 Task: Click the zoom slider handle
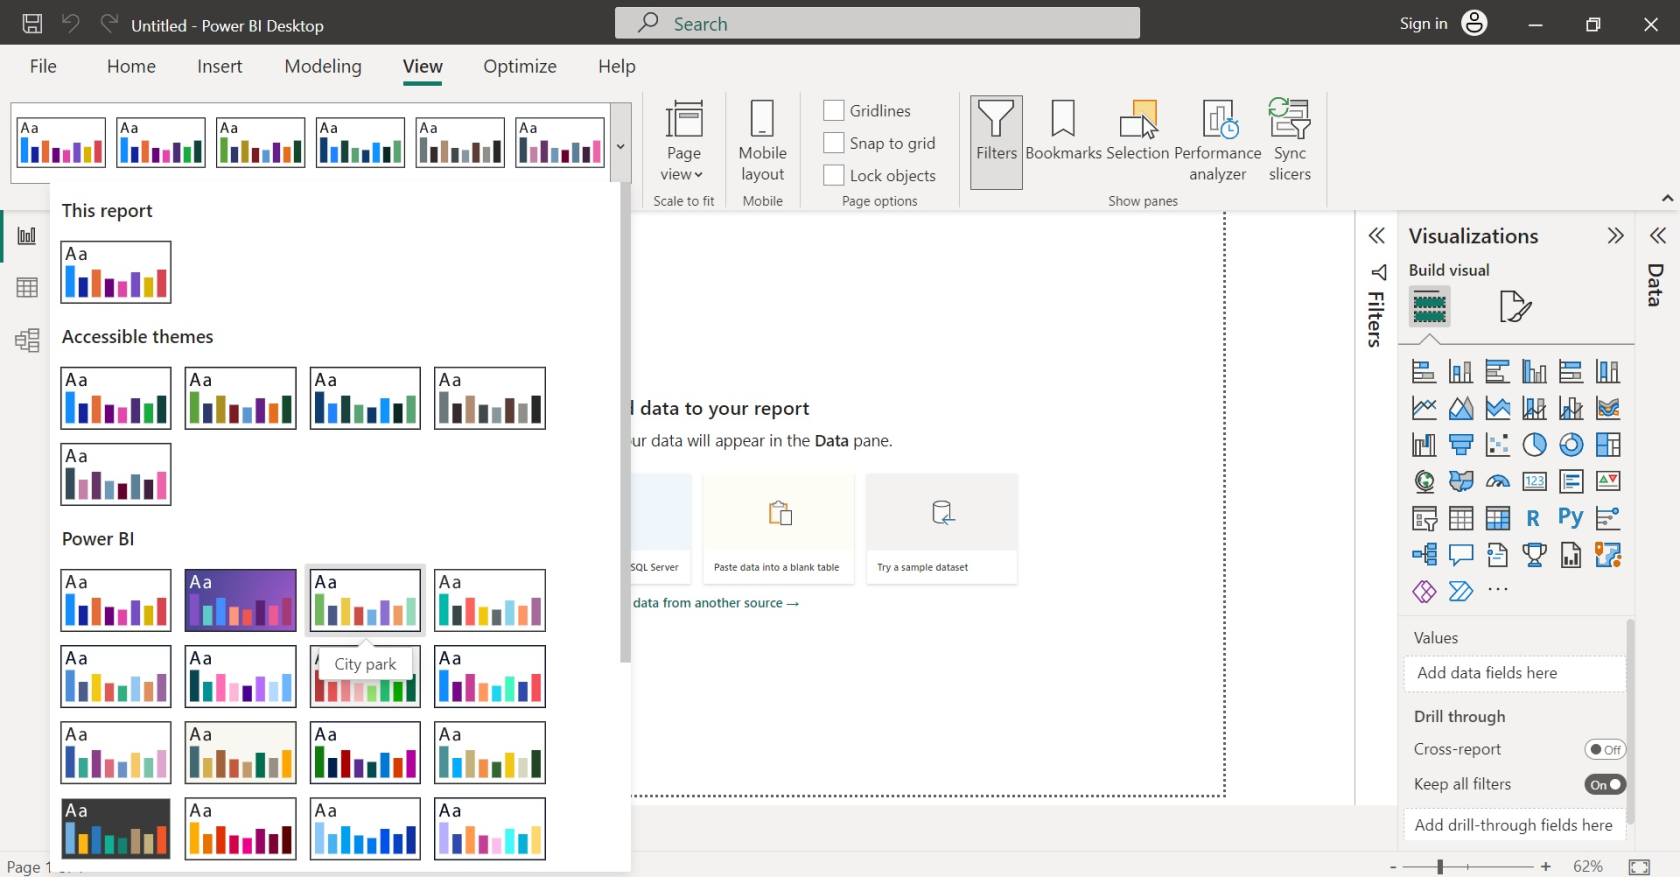click(1440, 867)
